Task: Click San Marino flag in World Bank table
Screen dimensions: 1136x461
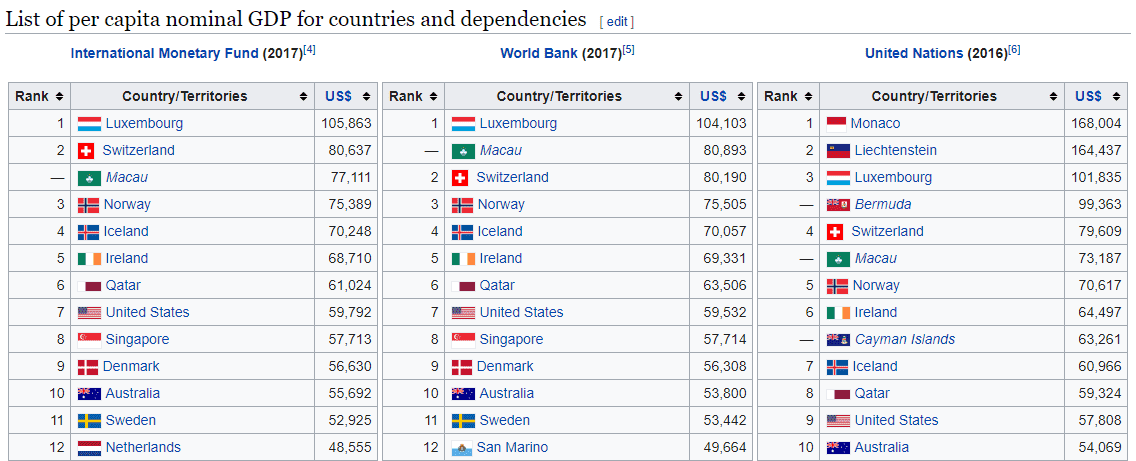Action: [461, 448]
